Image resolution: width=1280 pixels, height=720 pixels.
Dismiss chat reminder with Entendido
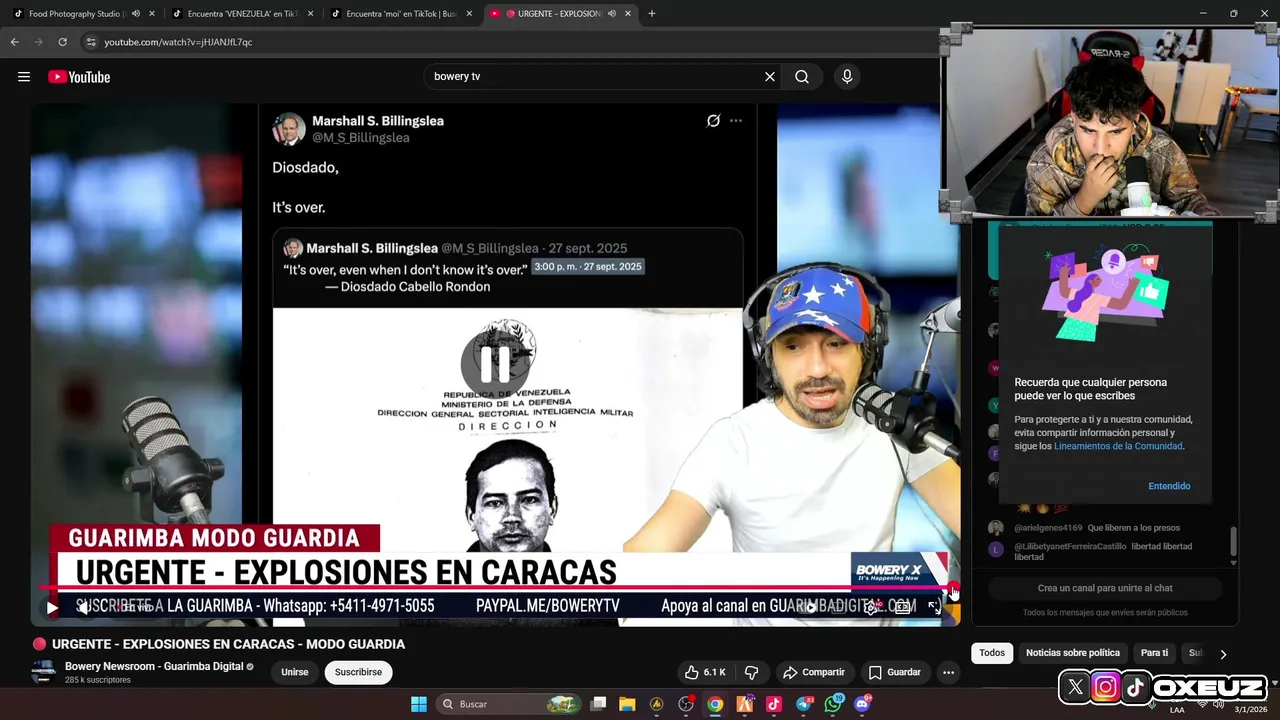pos(1169,486)
